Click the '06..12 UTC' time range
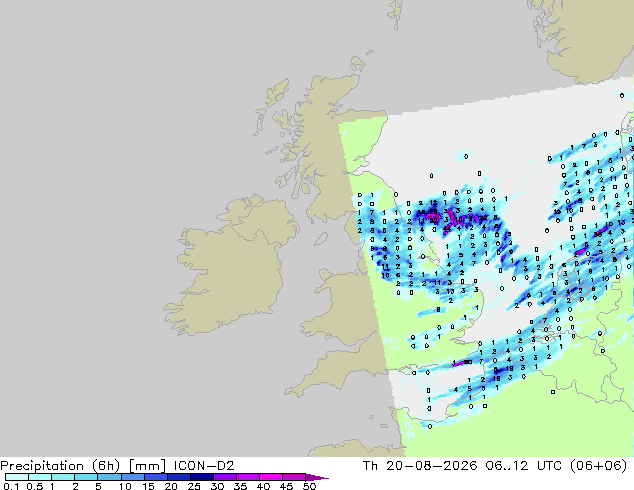Viewport: 634px width, 490px height. [524, 466]
